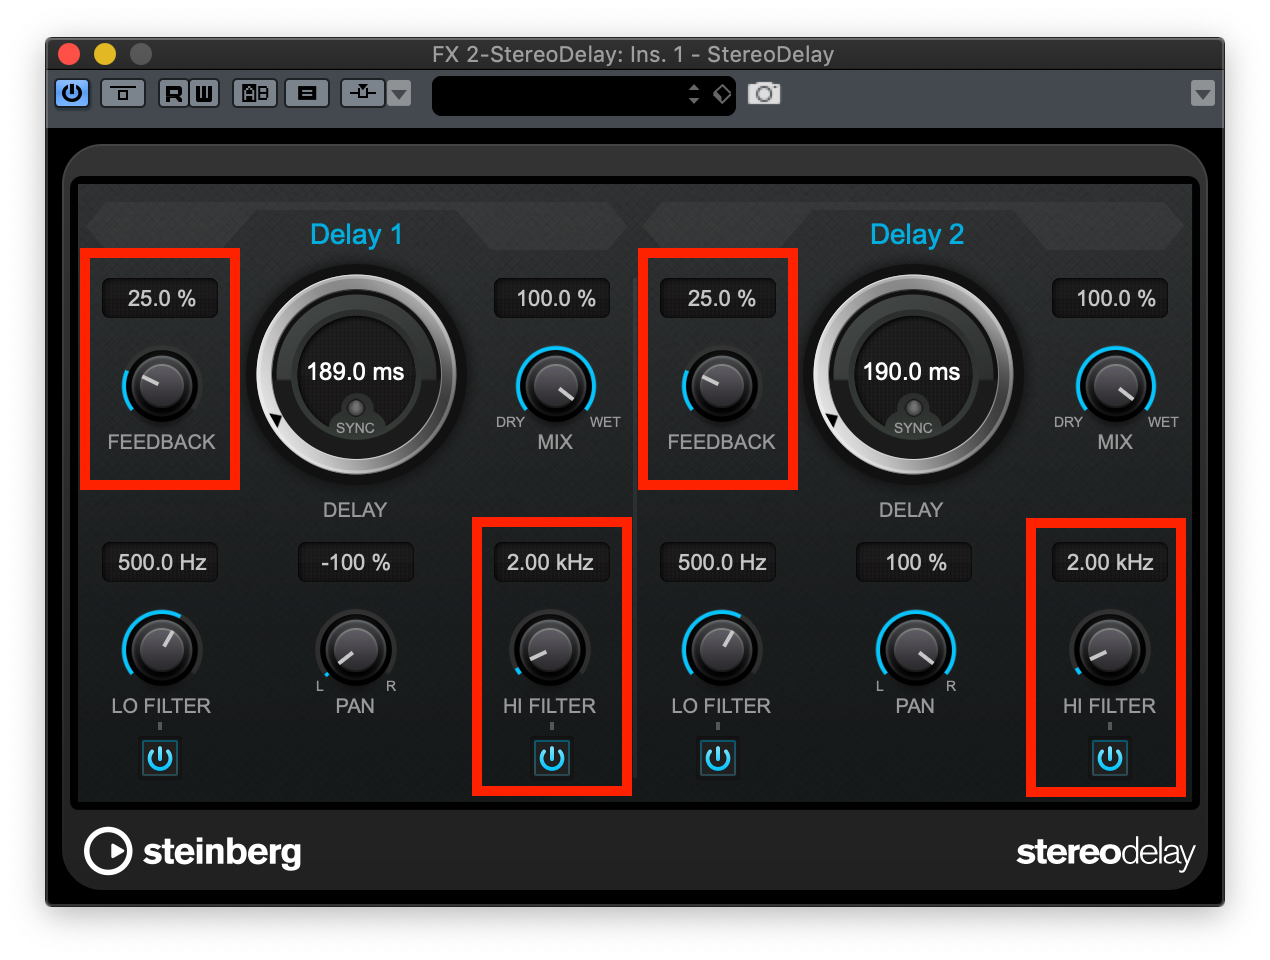Click the Delay 1 HI FILTER knob

(550, 649)
